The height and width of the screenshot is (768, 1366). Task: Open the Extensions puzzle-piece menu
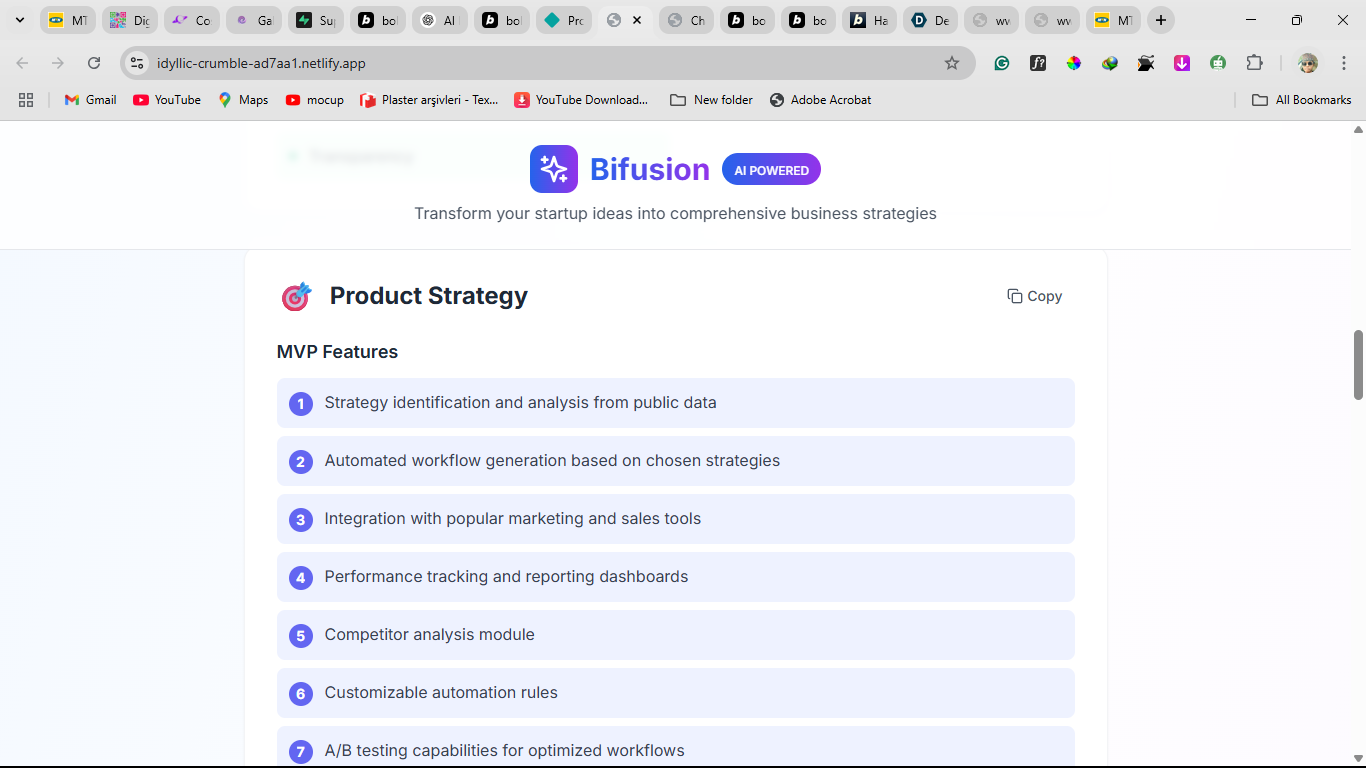1254,63
